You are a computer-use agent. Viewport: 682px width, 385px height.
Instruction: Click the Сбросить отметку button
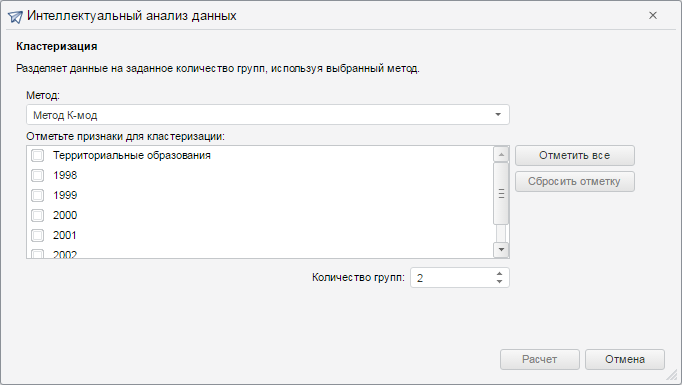click(x=575, y=181)
